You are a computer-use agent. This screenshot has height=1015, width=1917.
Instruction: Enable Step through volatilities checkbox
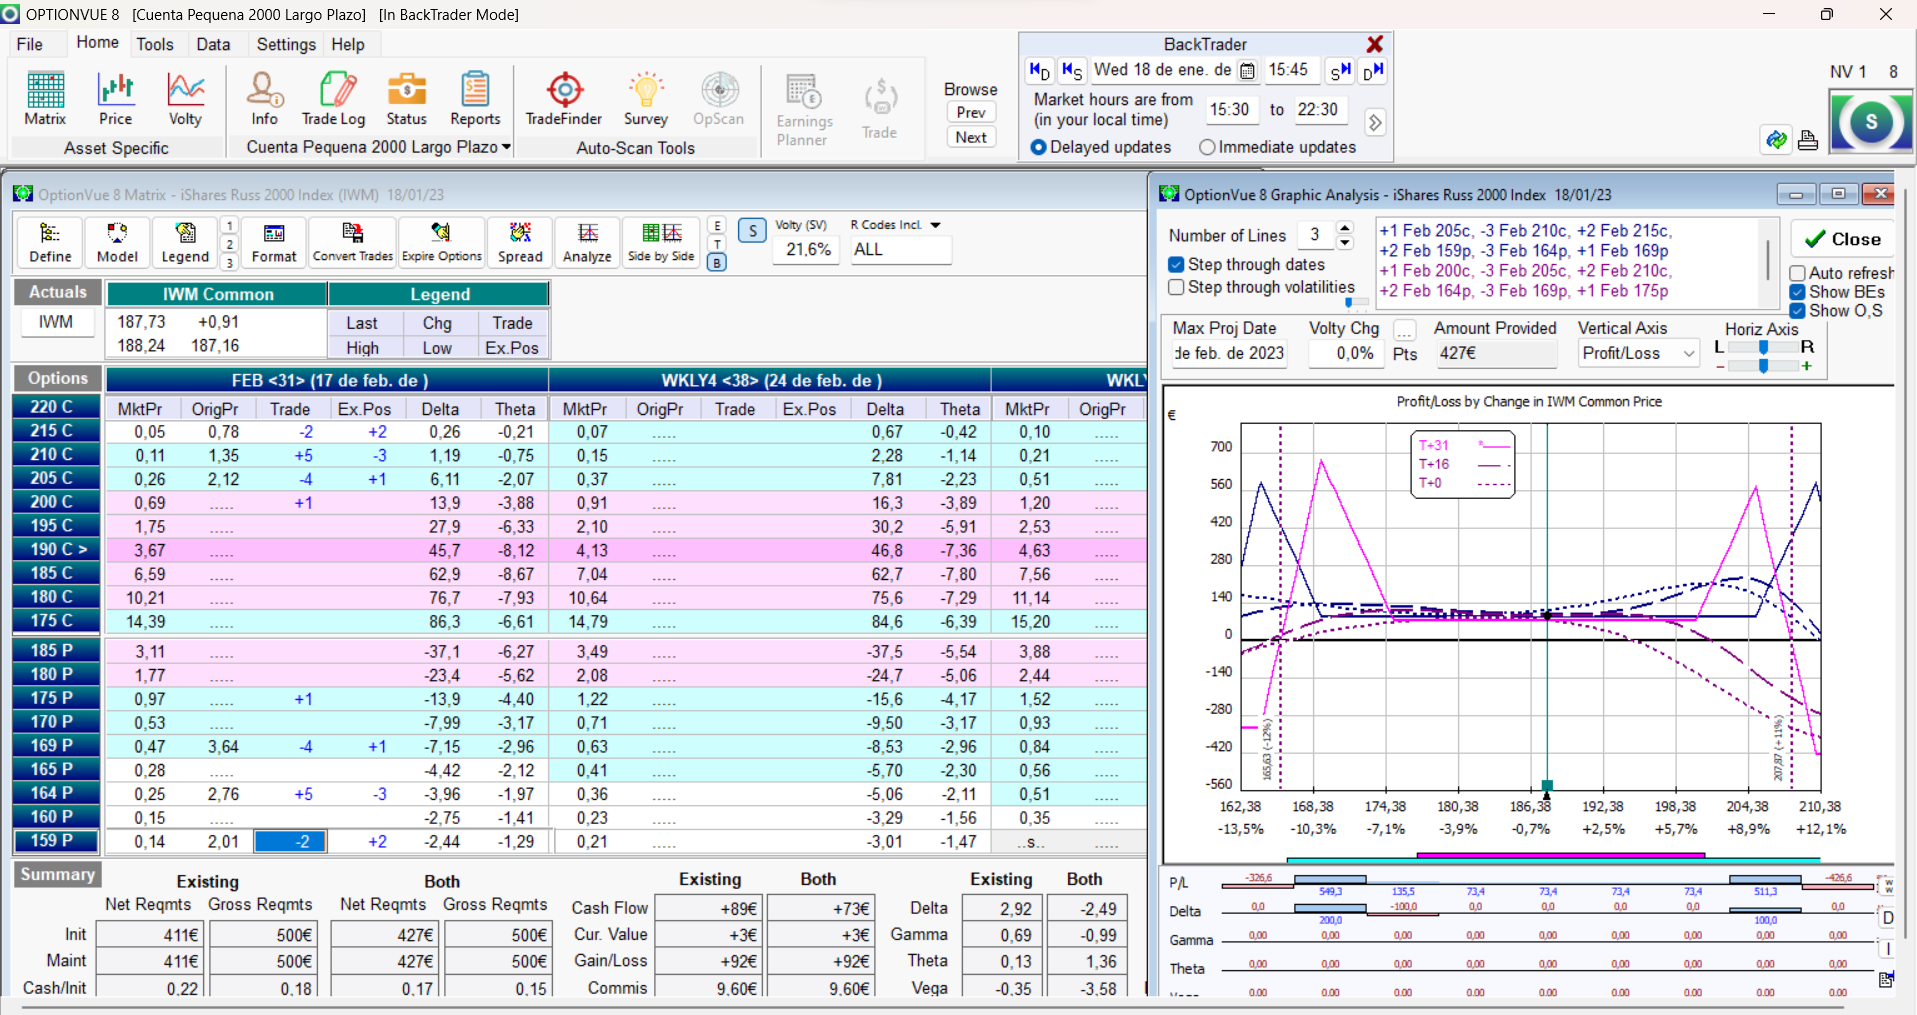(x=1177, y=287)
